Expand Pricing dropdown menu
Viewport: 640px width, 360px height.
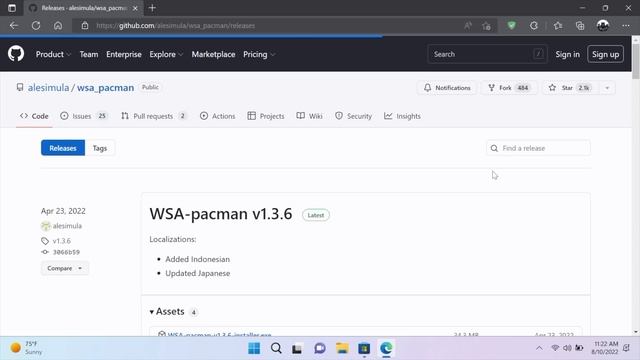click(259, 54)
